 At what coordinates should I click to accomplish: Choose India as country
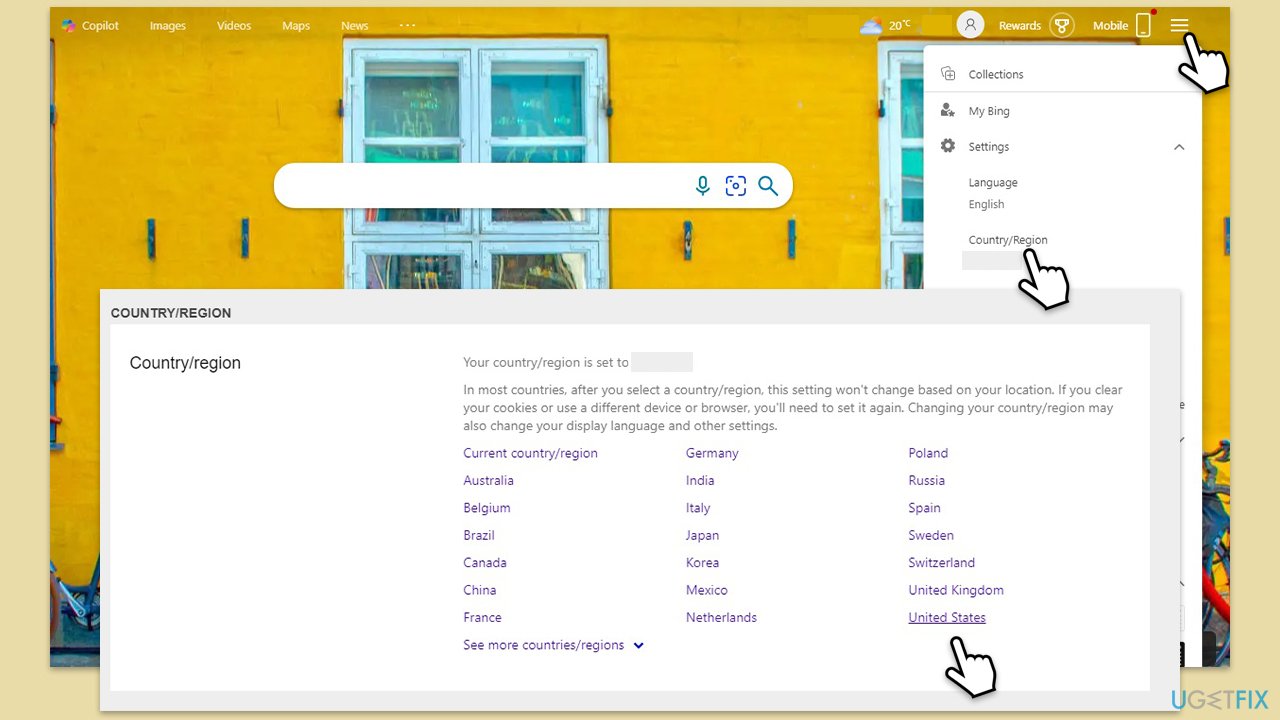(x=700, y=480)
